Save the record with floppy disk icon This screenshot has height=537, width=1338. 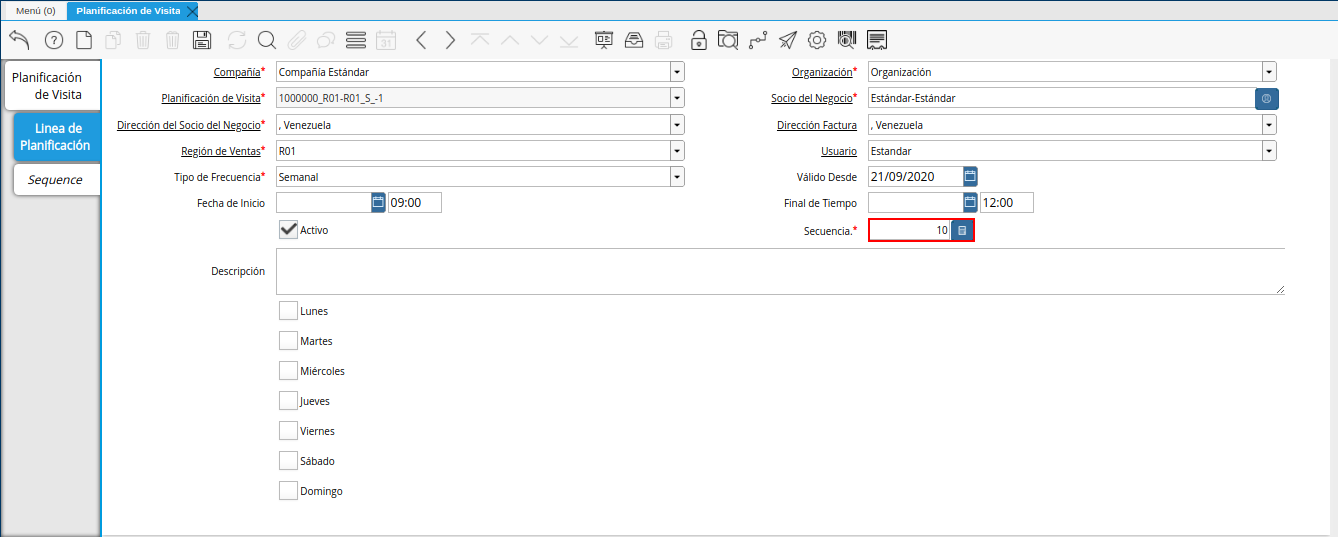(202, 40)
